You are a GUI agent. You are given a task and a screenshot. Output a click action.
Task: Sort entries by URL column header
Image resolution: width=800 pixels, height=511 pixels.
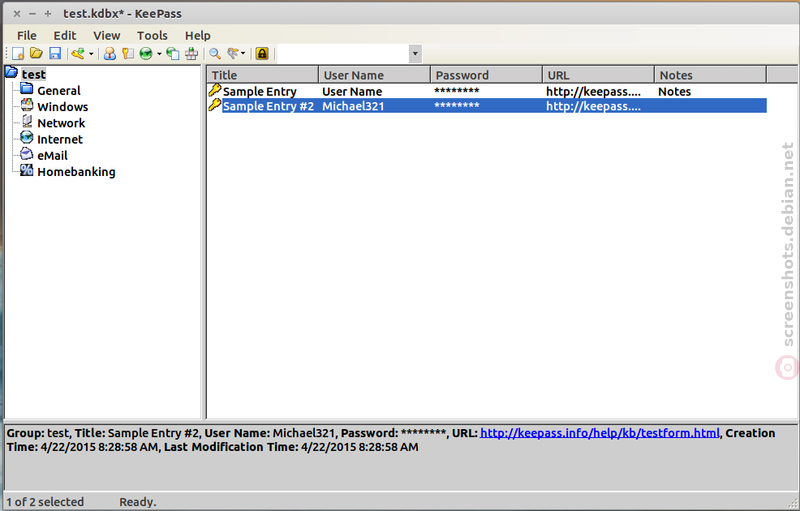(598, 75)
